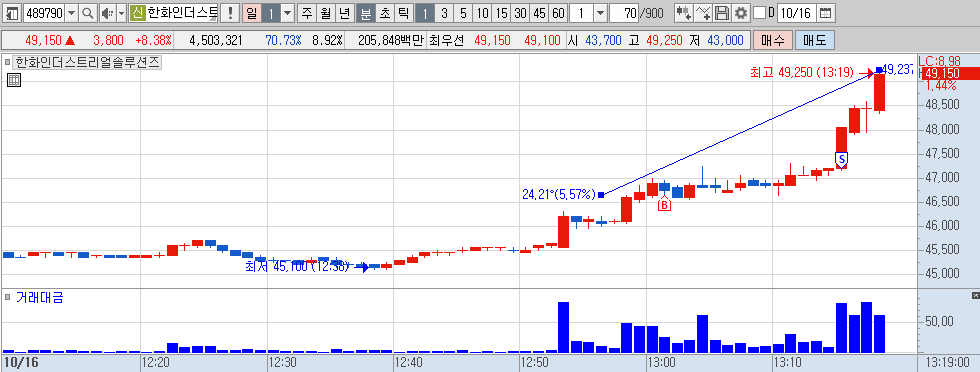Click the candle count field showing 70
Viewport: 980px width, 372px height.
pos(624,13)
